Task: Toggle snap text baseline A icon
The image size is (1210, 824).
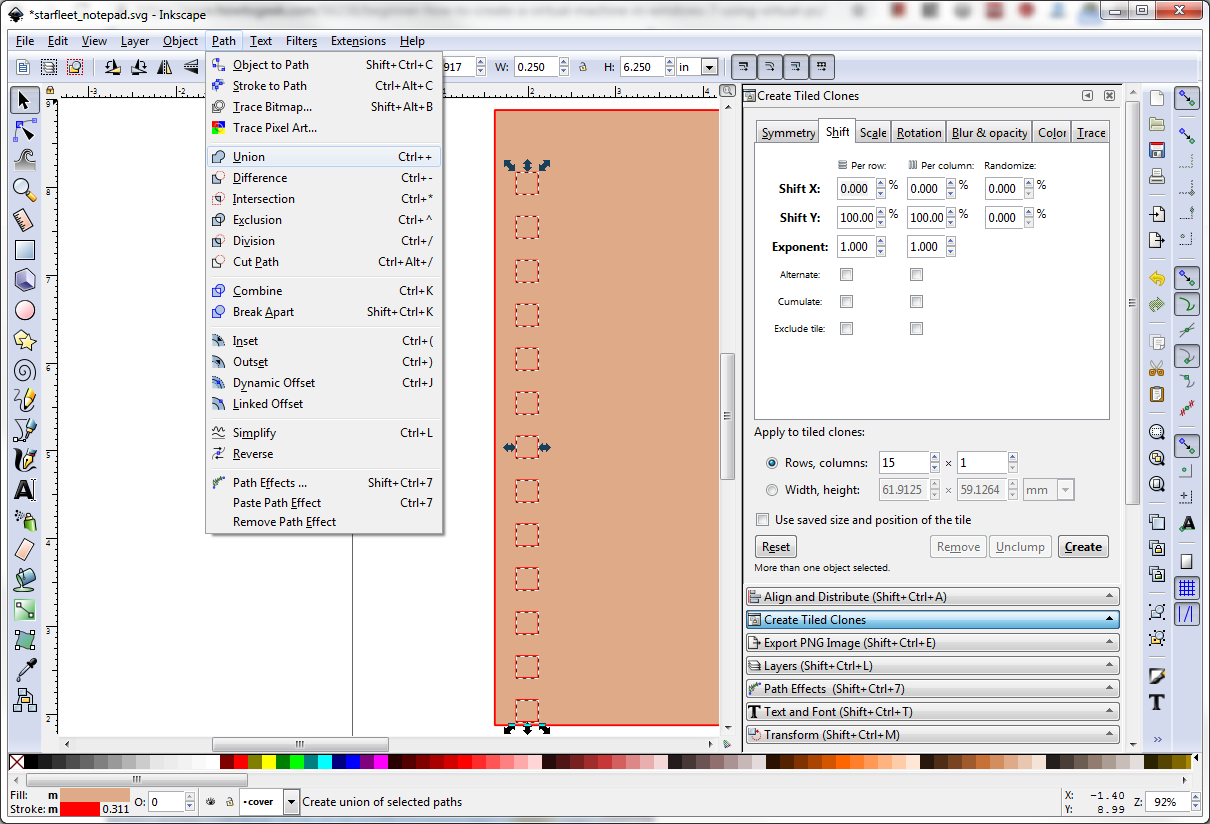Action: (x=1187, y=523)
